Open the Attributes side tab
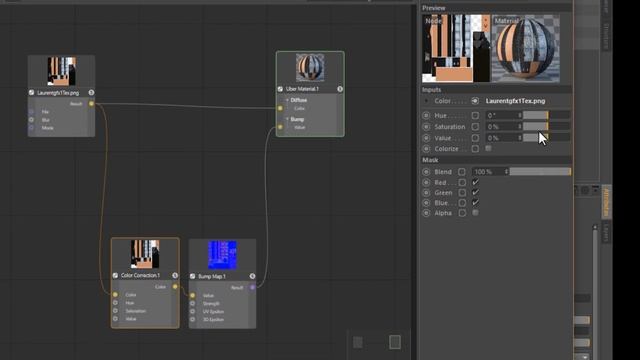640x360 pixels. pos(606,202)
